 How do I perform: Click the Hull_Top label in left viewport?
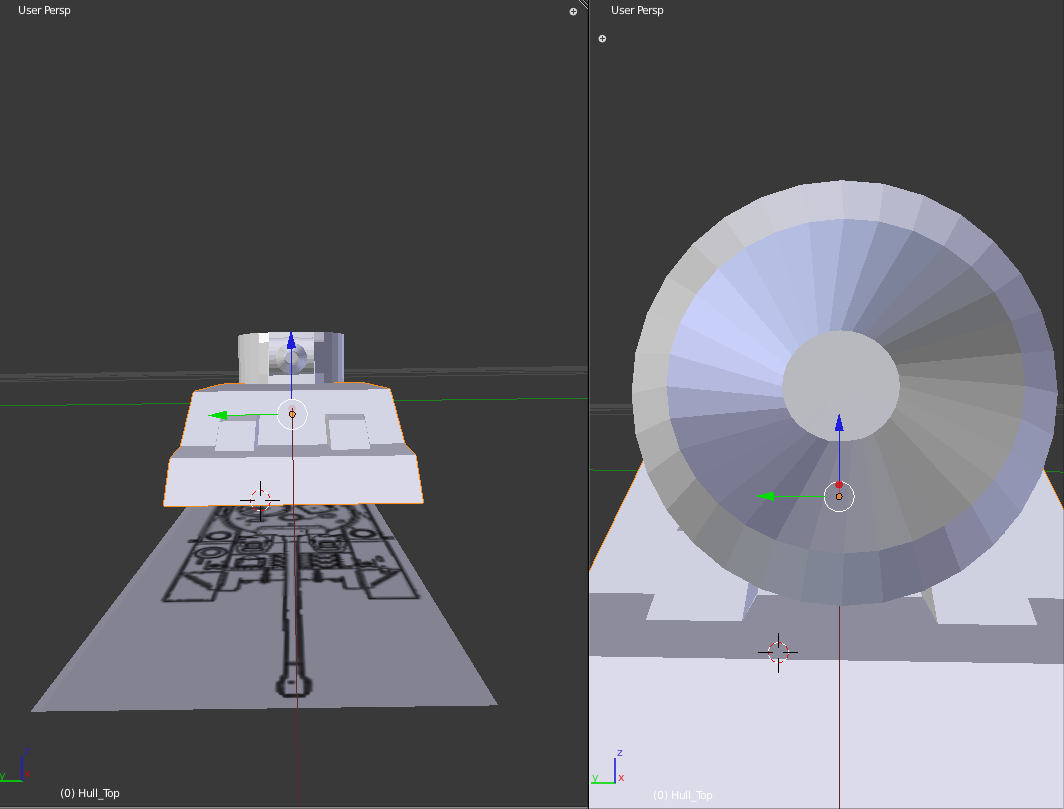click(x=90, y=793)
